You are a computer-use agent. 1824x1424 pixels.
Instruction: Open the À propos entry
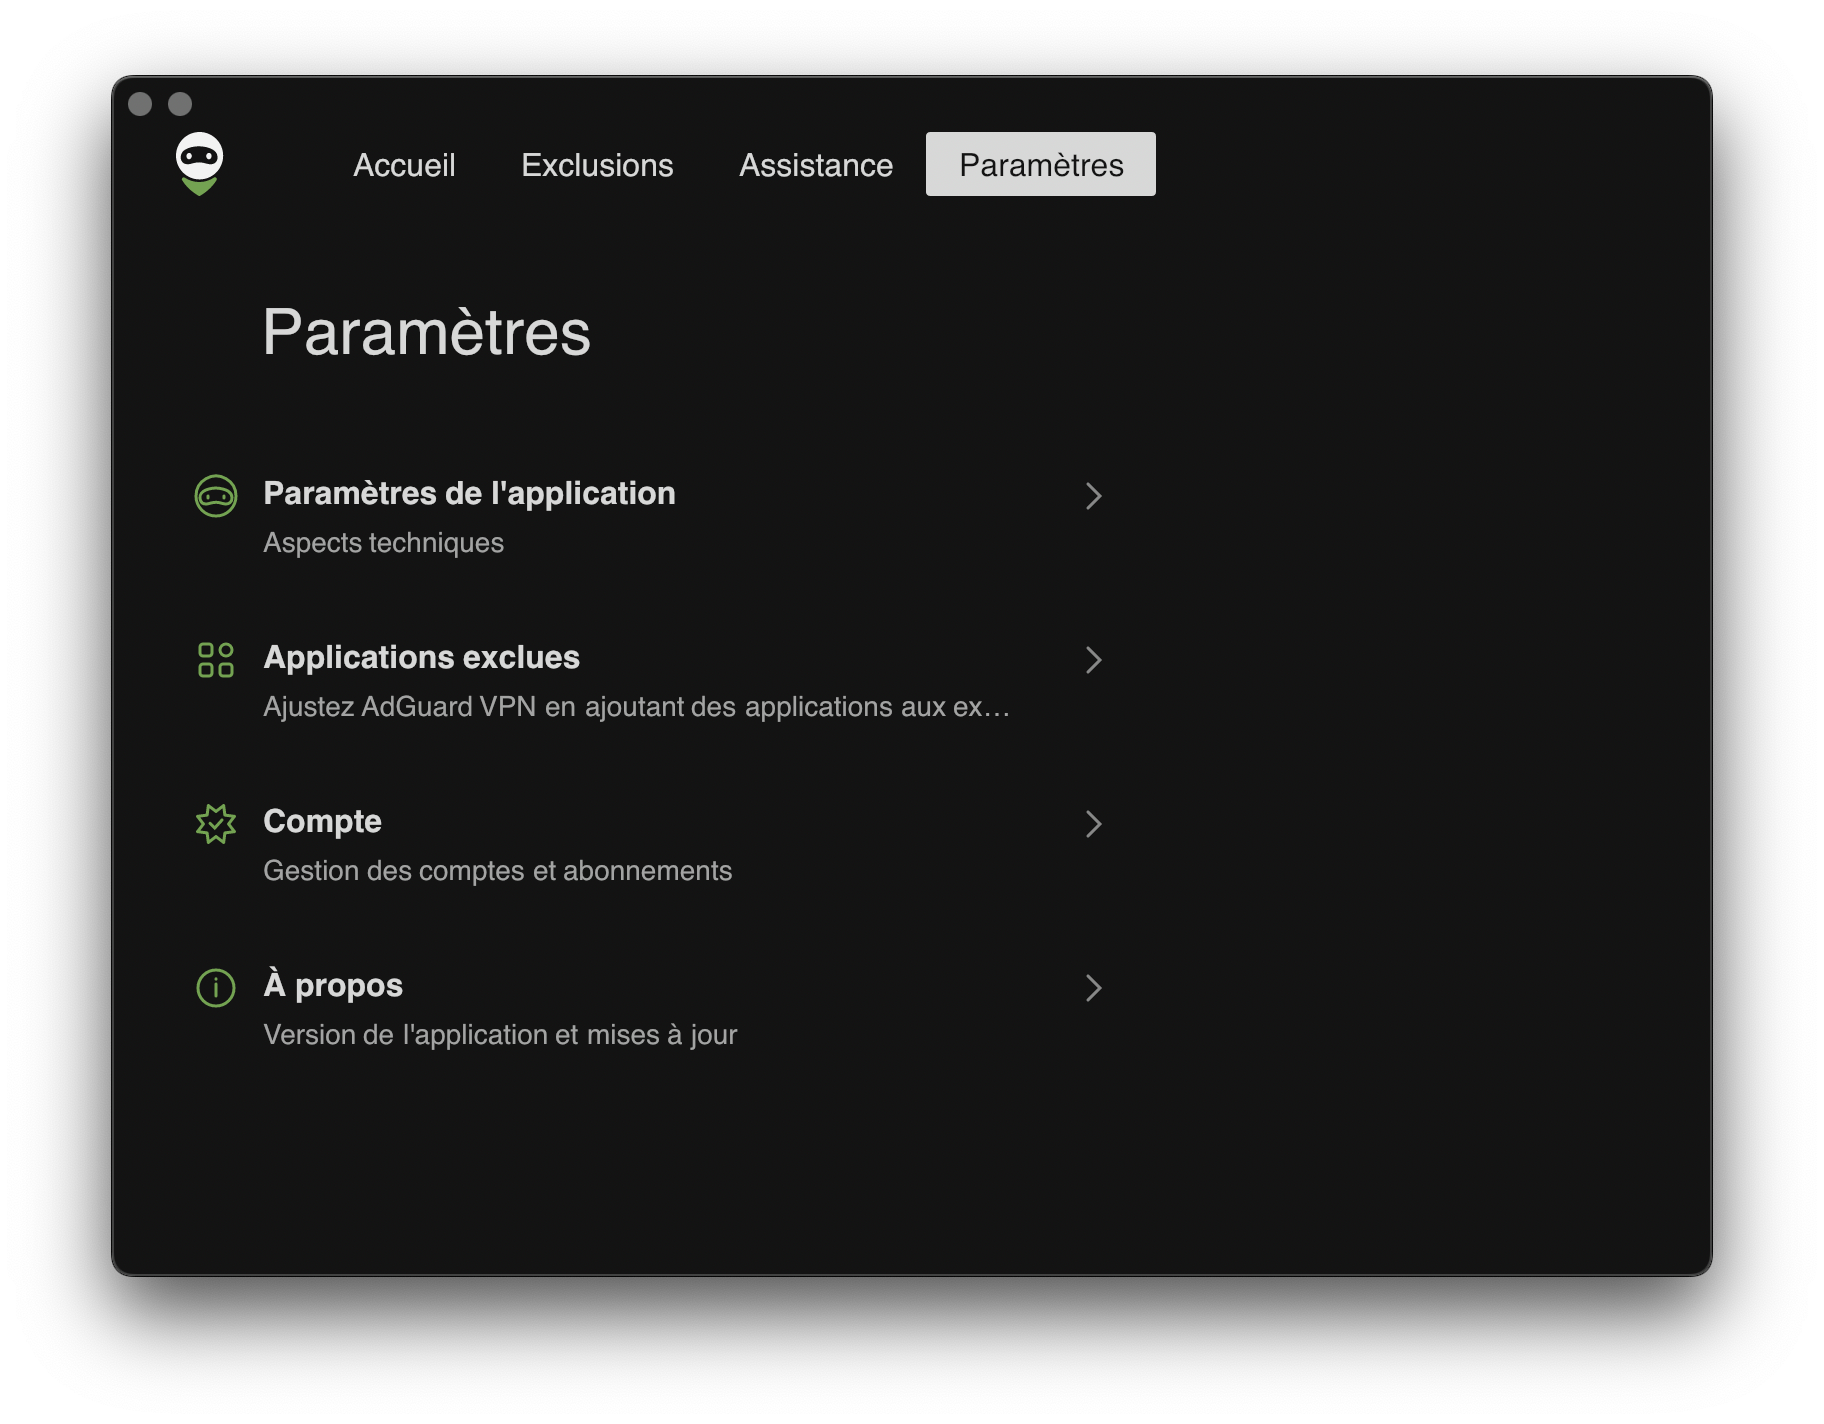[x=649, y=1009]
